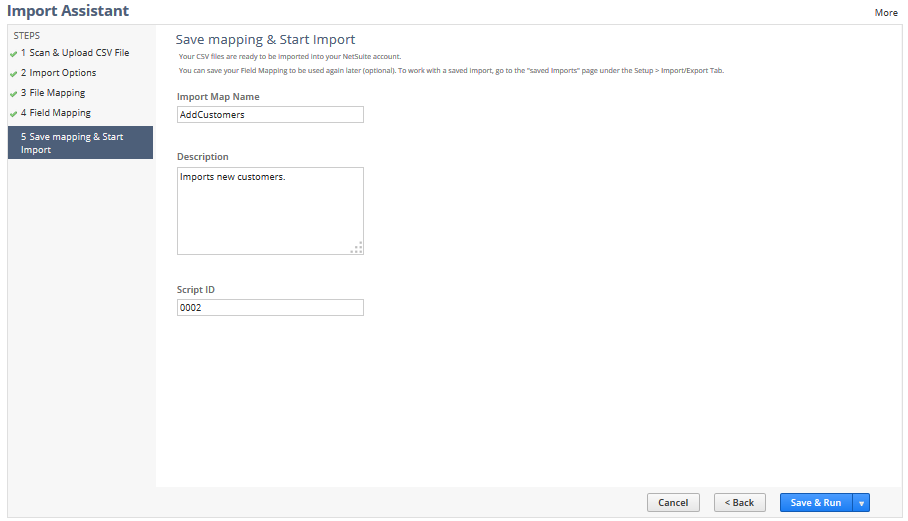Click inside the Description text area
908x521 pixels.
pyautogui.click(x=270, y=211)
